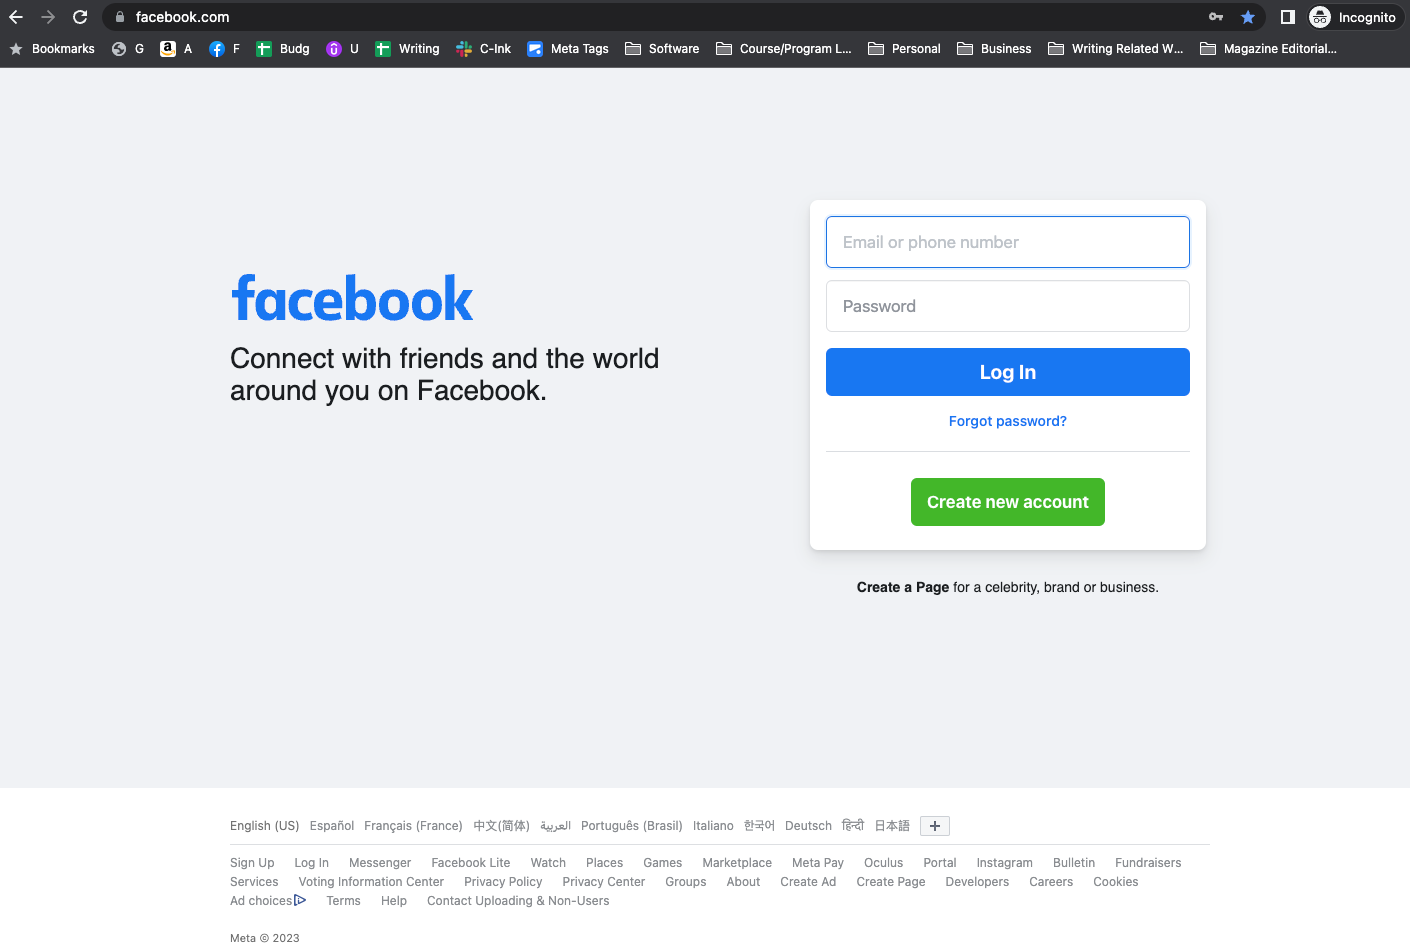Open the Careers footer link
The height and width of the screenshot is (951, 1410).
(1051, 882)
